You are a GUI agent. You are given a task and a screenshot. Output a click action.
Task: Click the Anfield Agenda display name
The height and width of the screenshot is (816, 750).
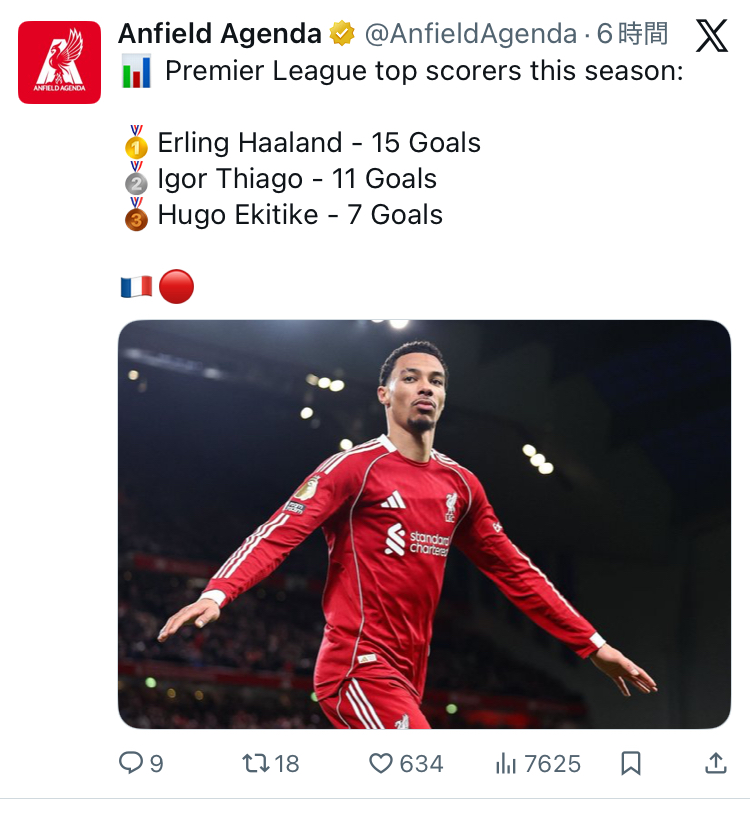click(219, 34)
